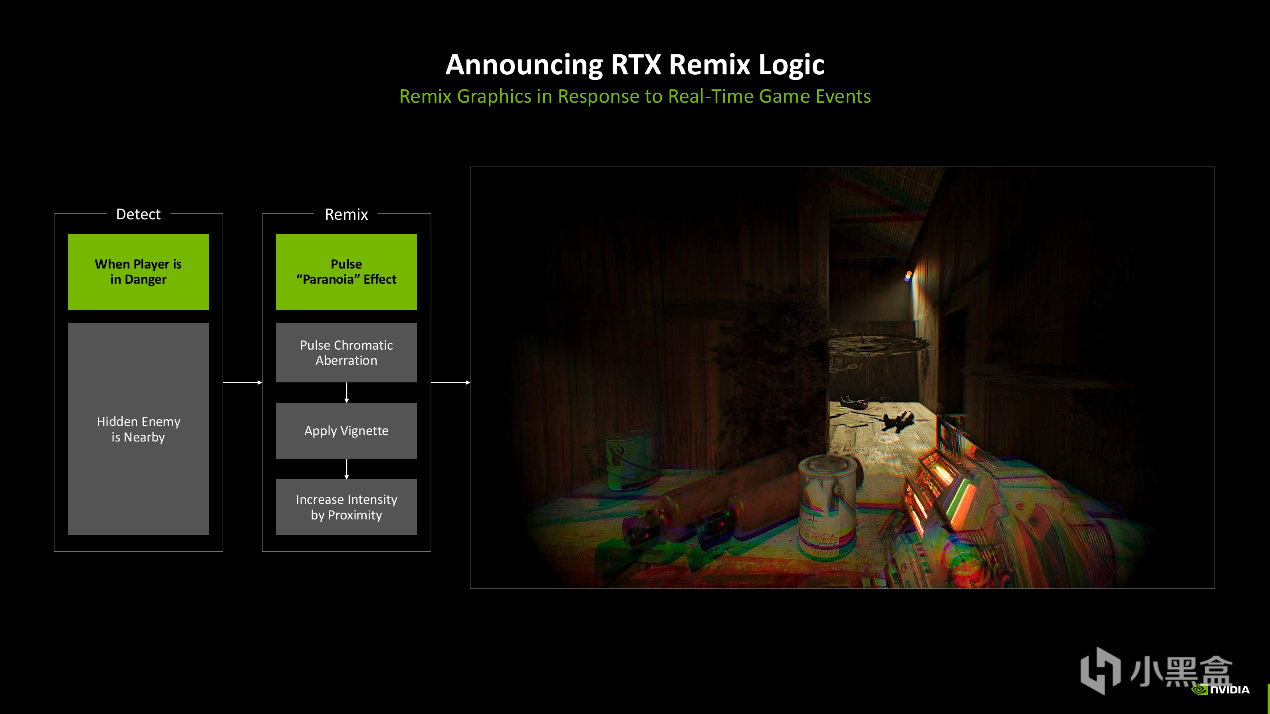Click the 'Pulse Paranoia Effect' green block
Image resolution: width=1270 pixels, height=714 pixels.
(346, 272)
